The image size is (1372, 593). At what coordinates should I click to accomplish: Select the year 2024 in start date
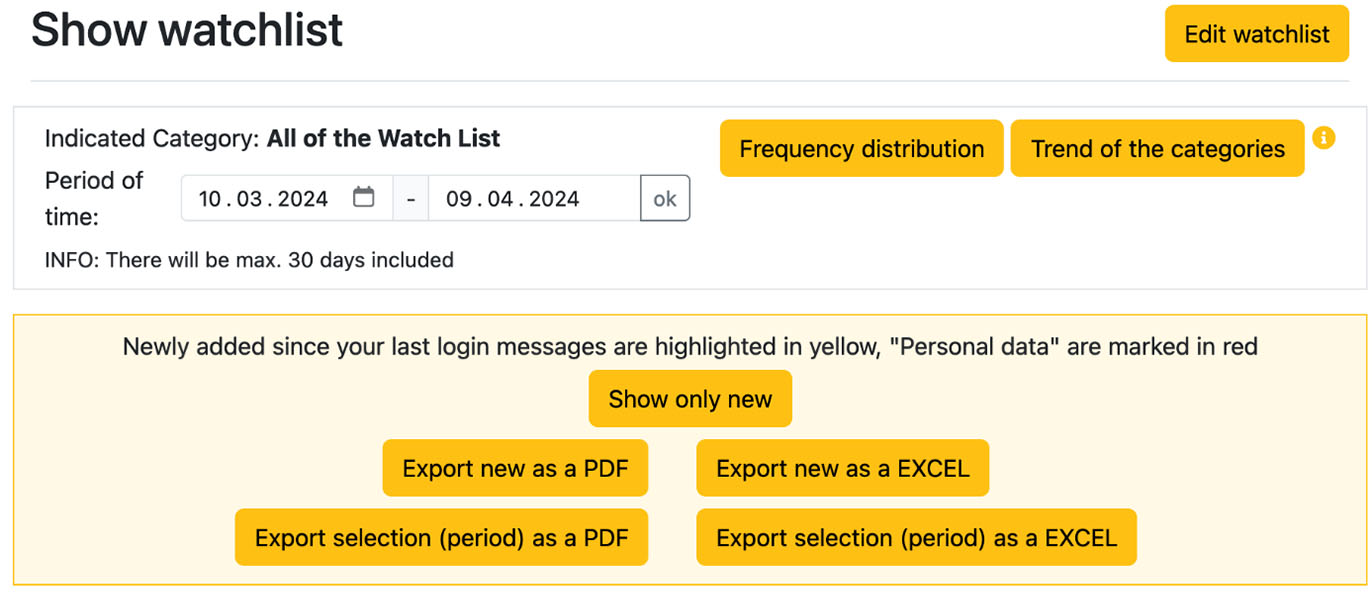(x=303, y=199)
